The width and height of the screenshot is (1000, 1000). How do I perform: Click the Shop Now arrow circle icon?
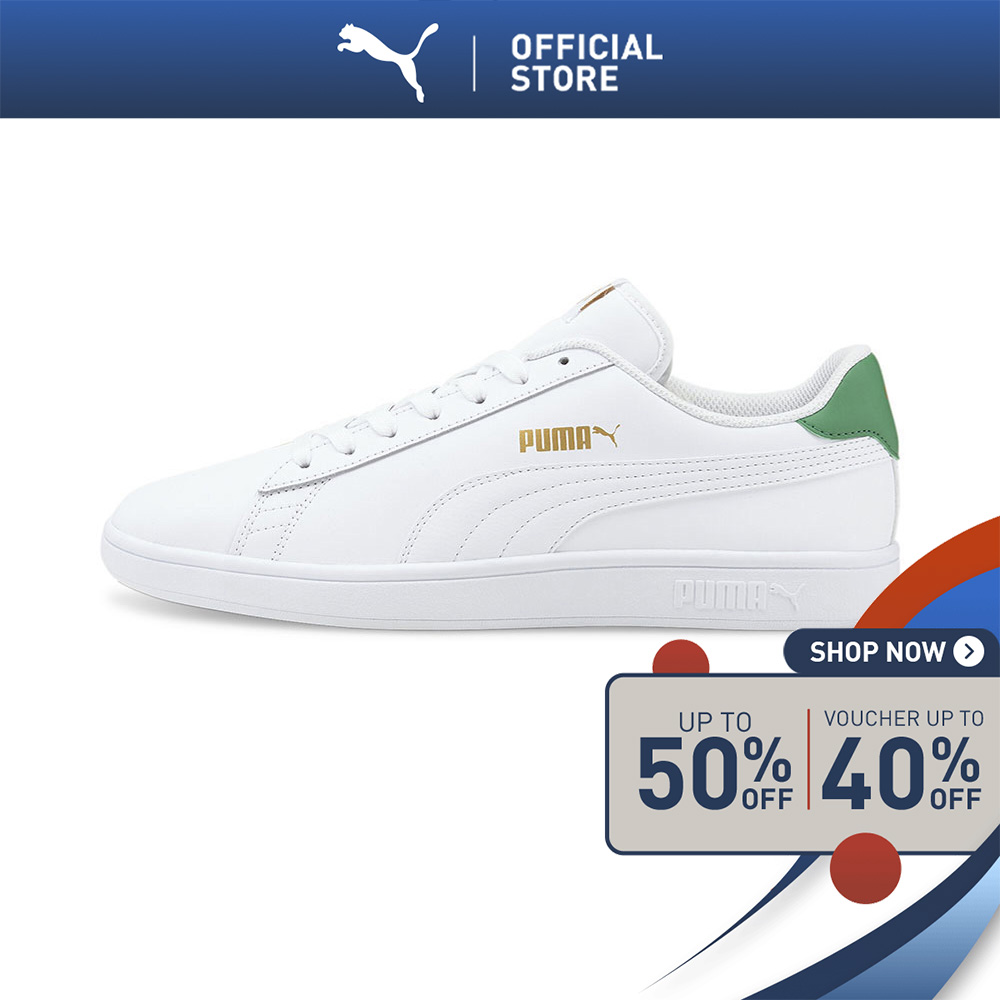[968, 651]
